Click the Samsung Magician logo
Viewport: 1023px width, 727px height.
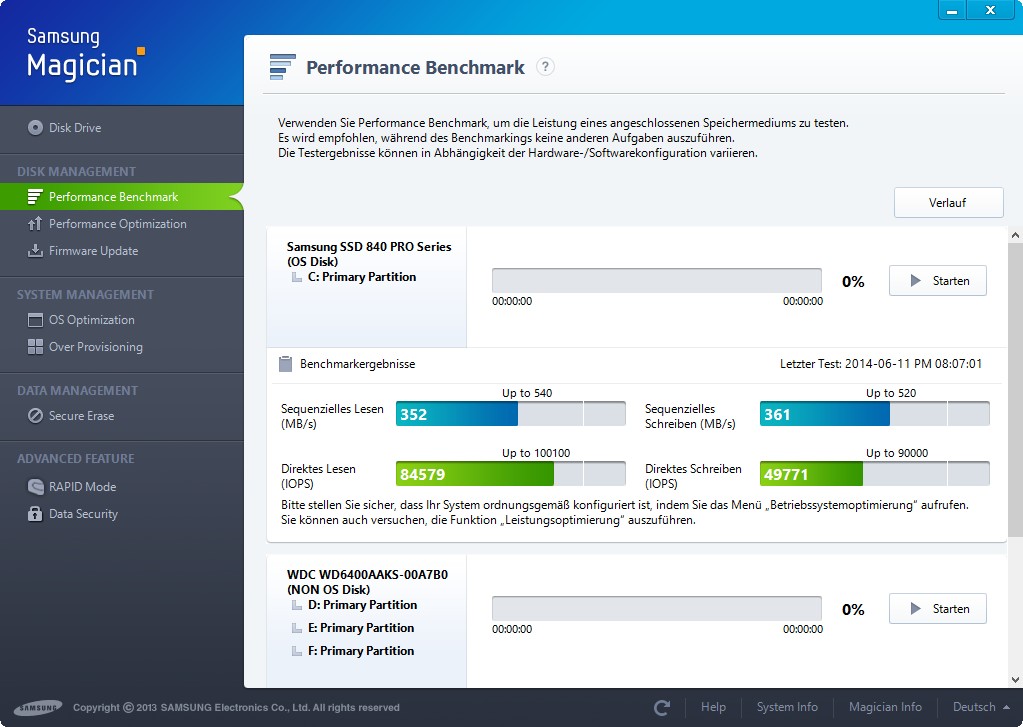(85, 54)
